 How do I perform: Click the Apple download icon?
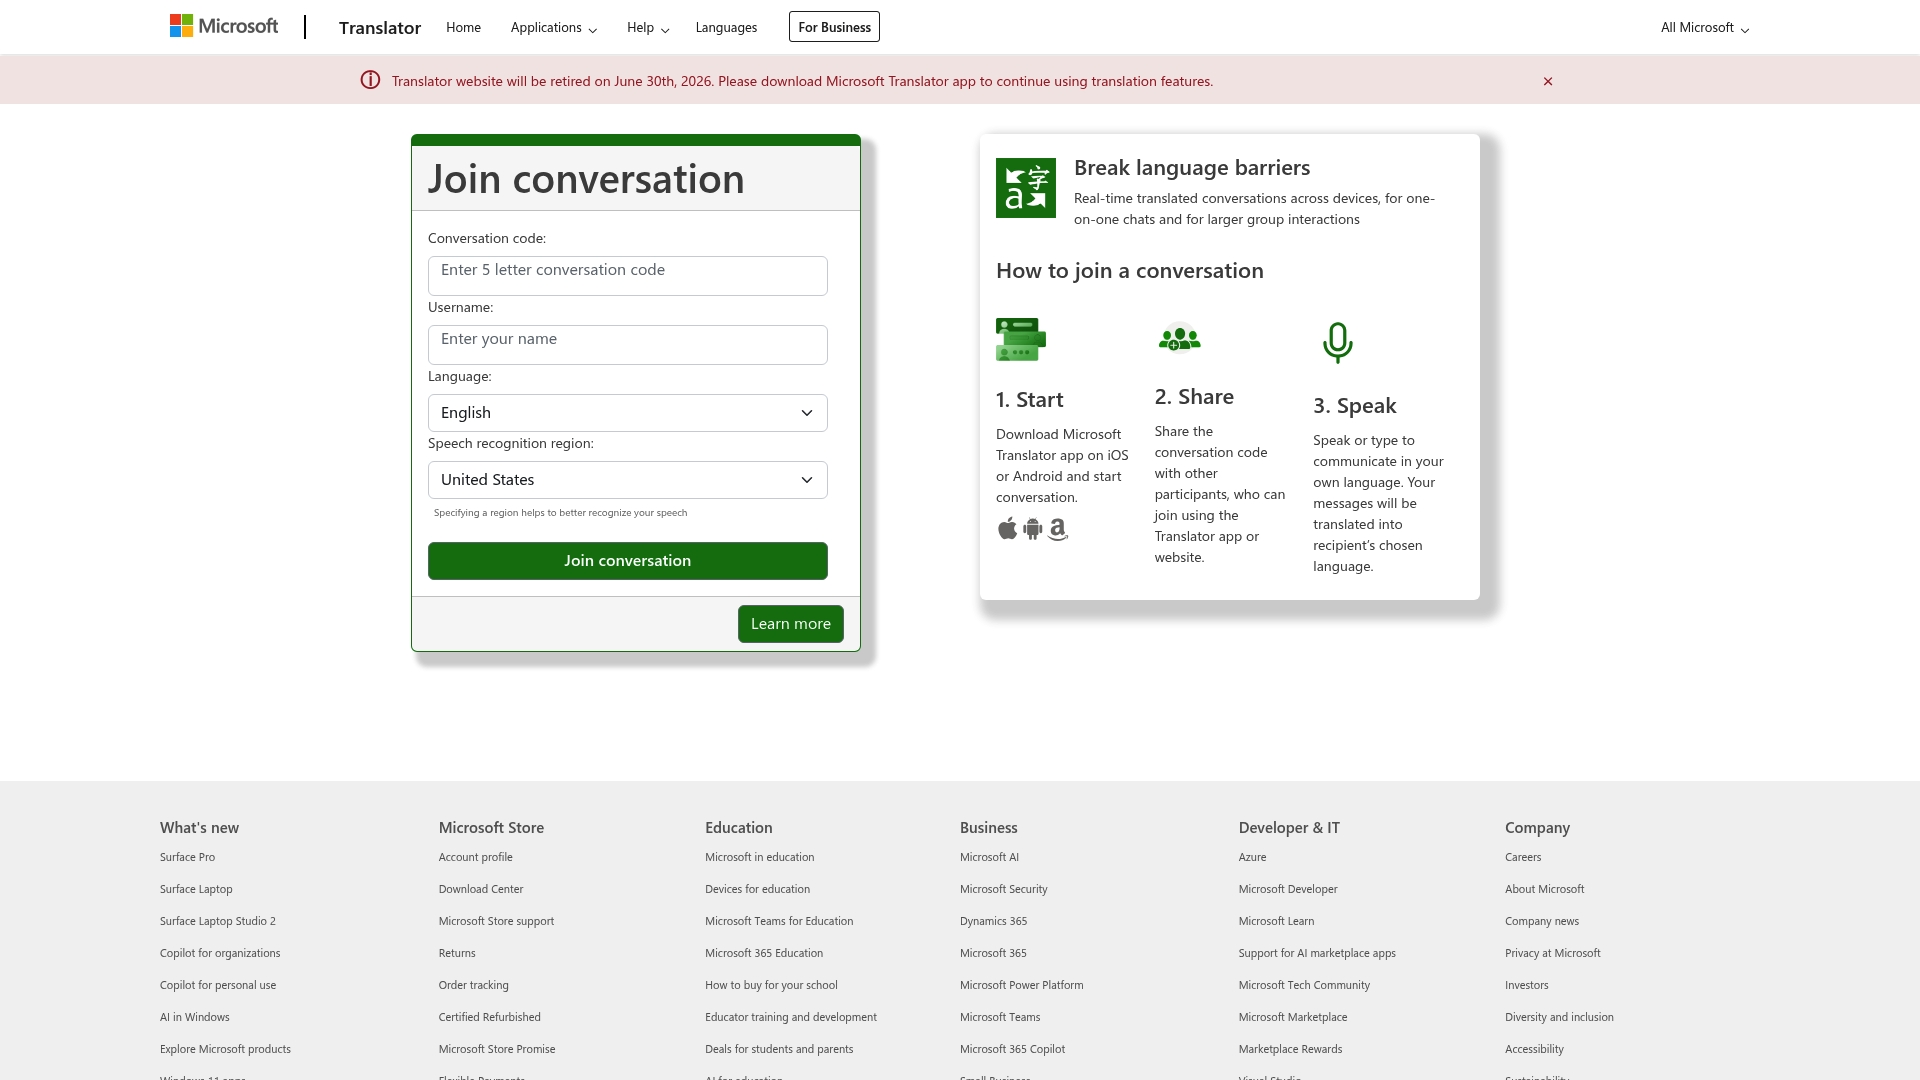pos(1007,529)
